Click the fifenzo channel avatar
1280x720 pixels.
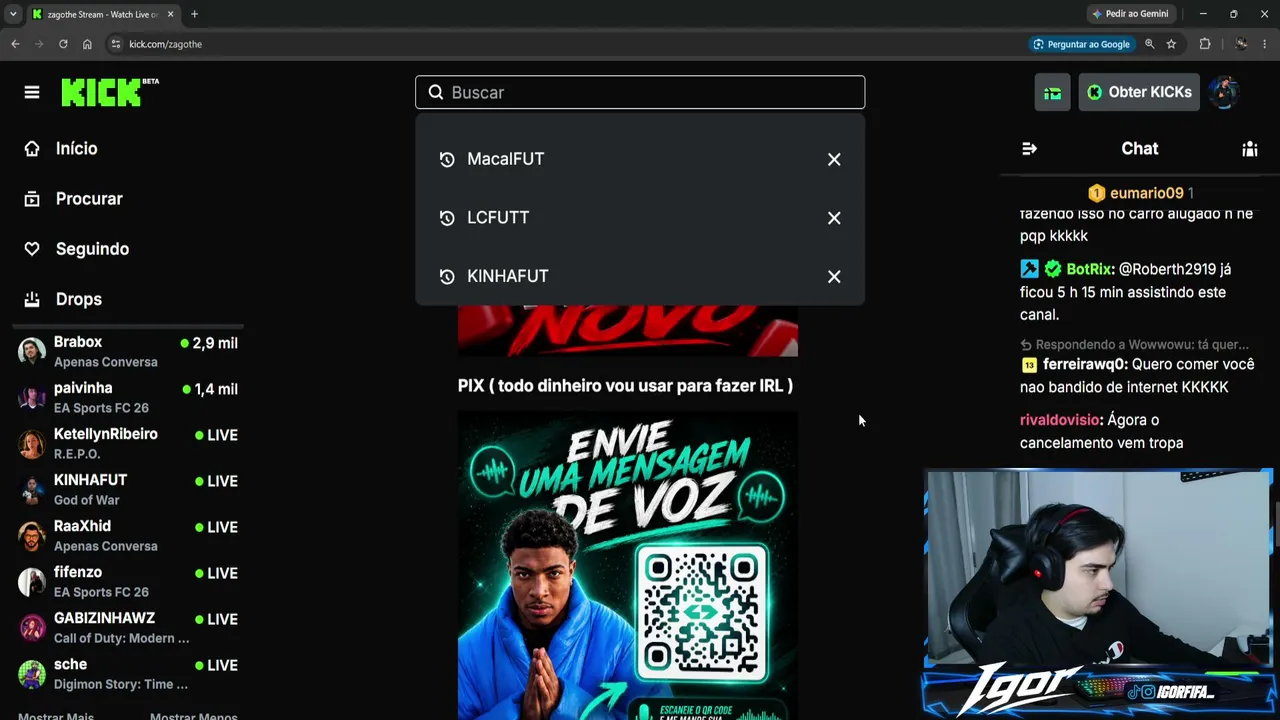[32, 581]
